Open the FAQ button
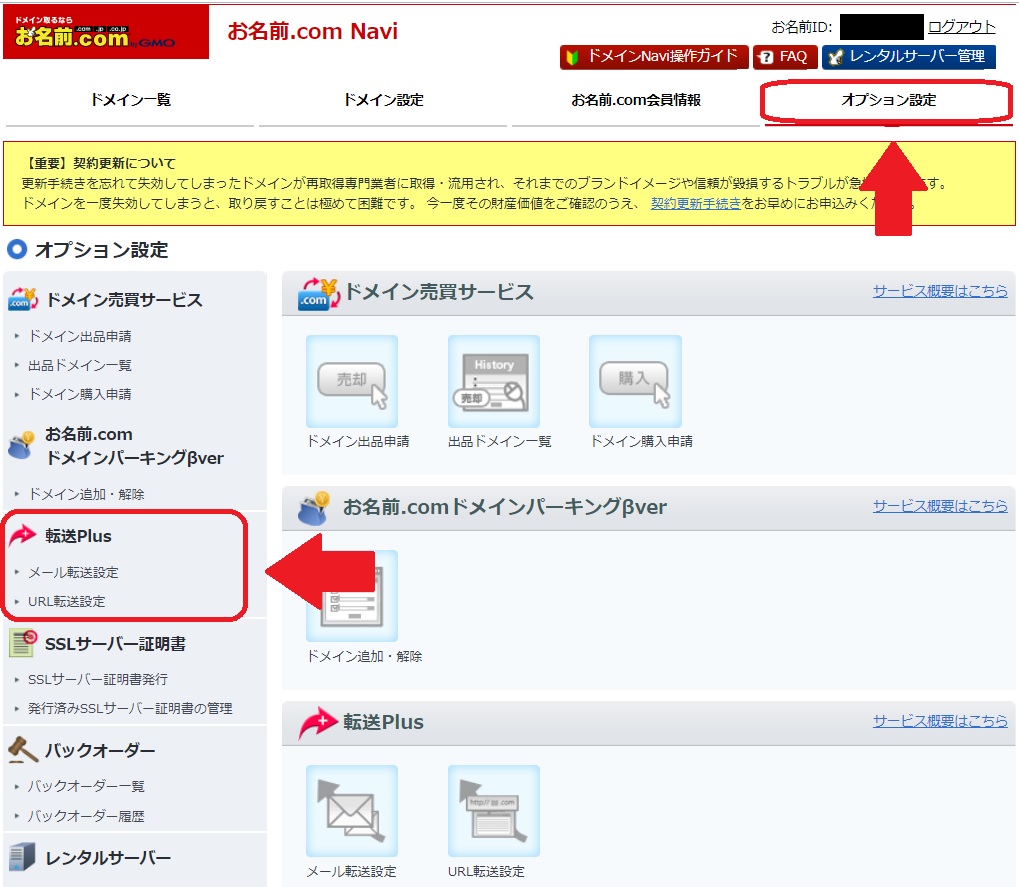The image size is (1019, 887). 784,57
